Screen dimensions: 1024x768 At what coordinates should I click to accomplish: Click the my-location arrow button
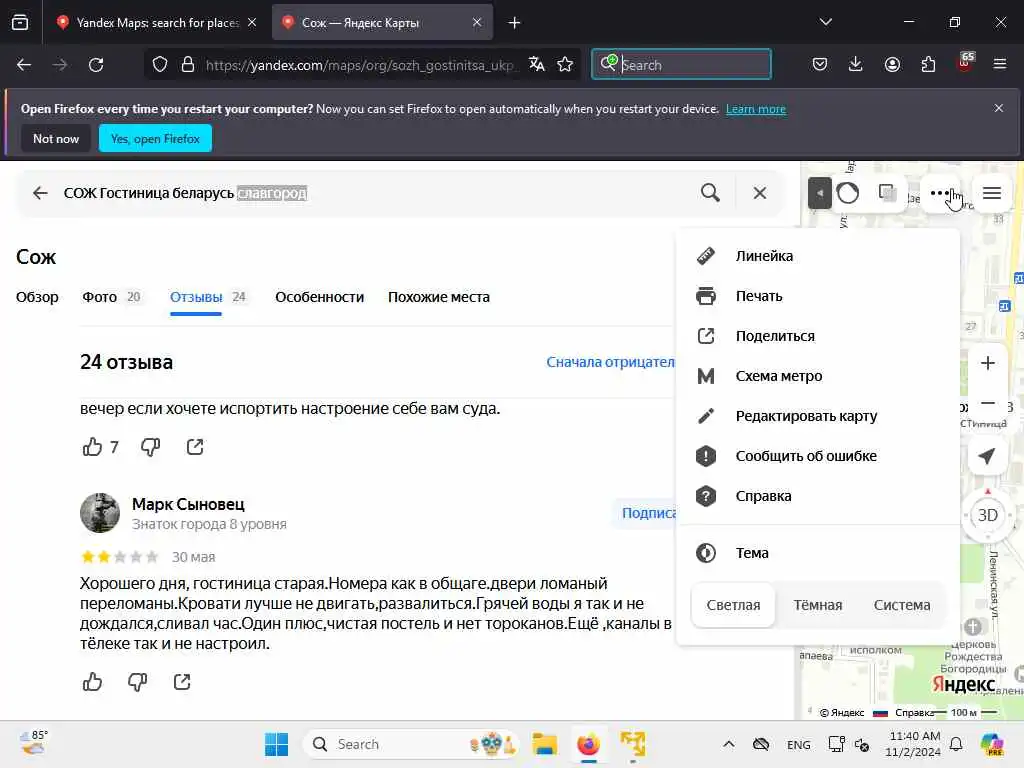pos(987,456)
